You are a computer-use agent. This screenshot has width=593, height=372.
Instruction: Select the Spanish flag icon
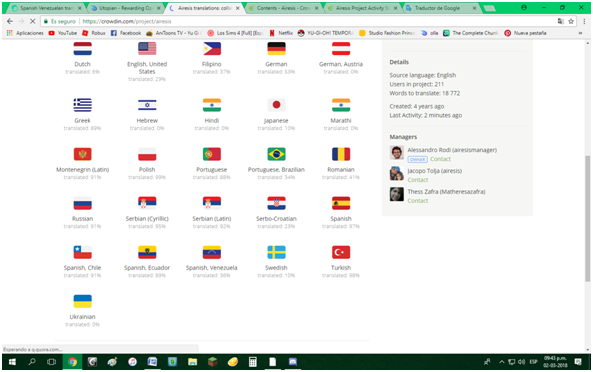[341, 203]
